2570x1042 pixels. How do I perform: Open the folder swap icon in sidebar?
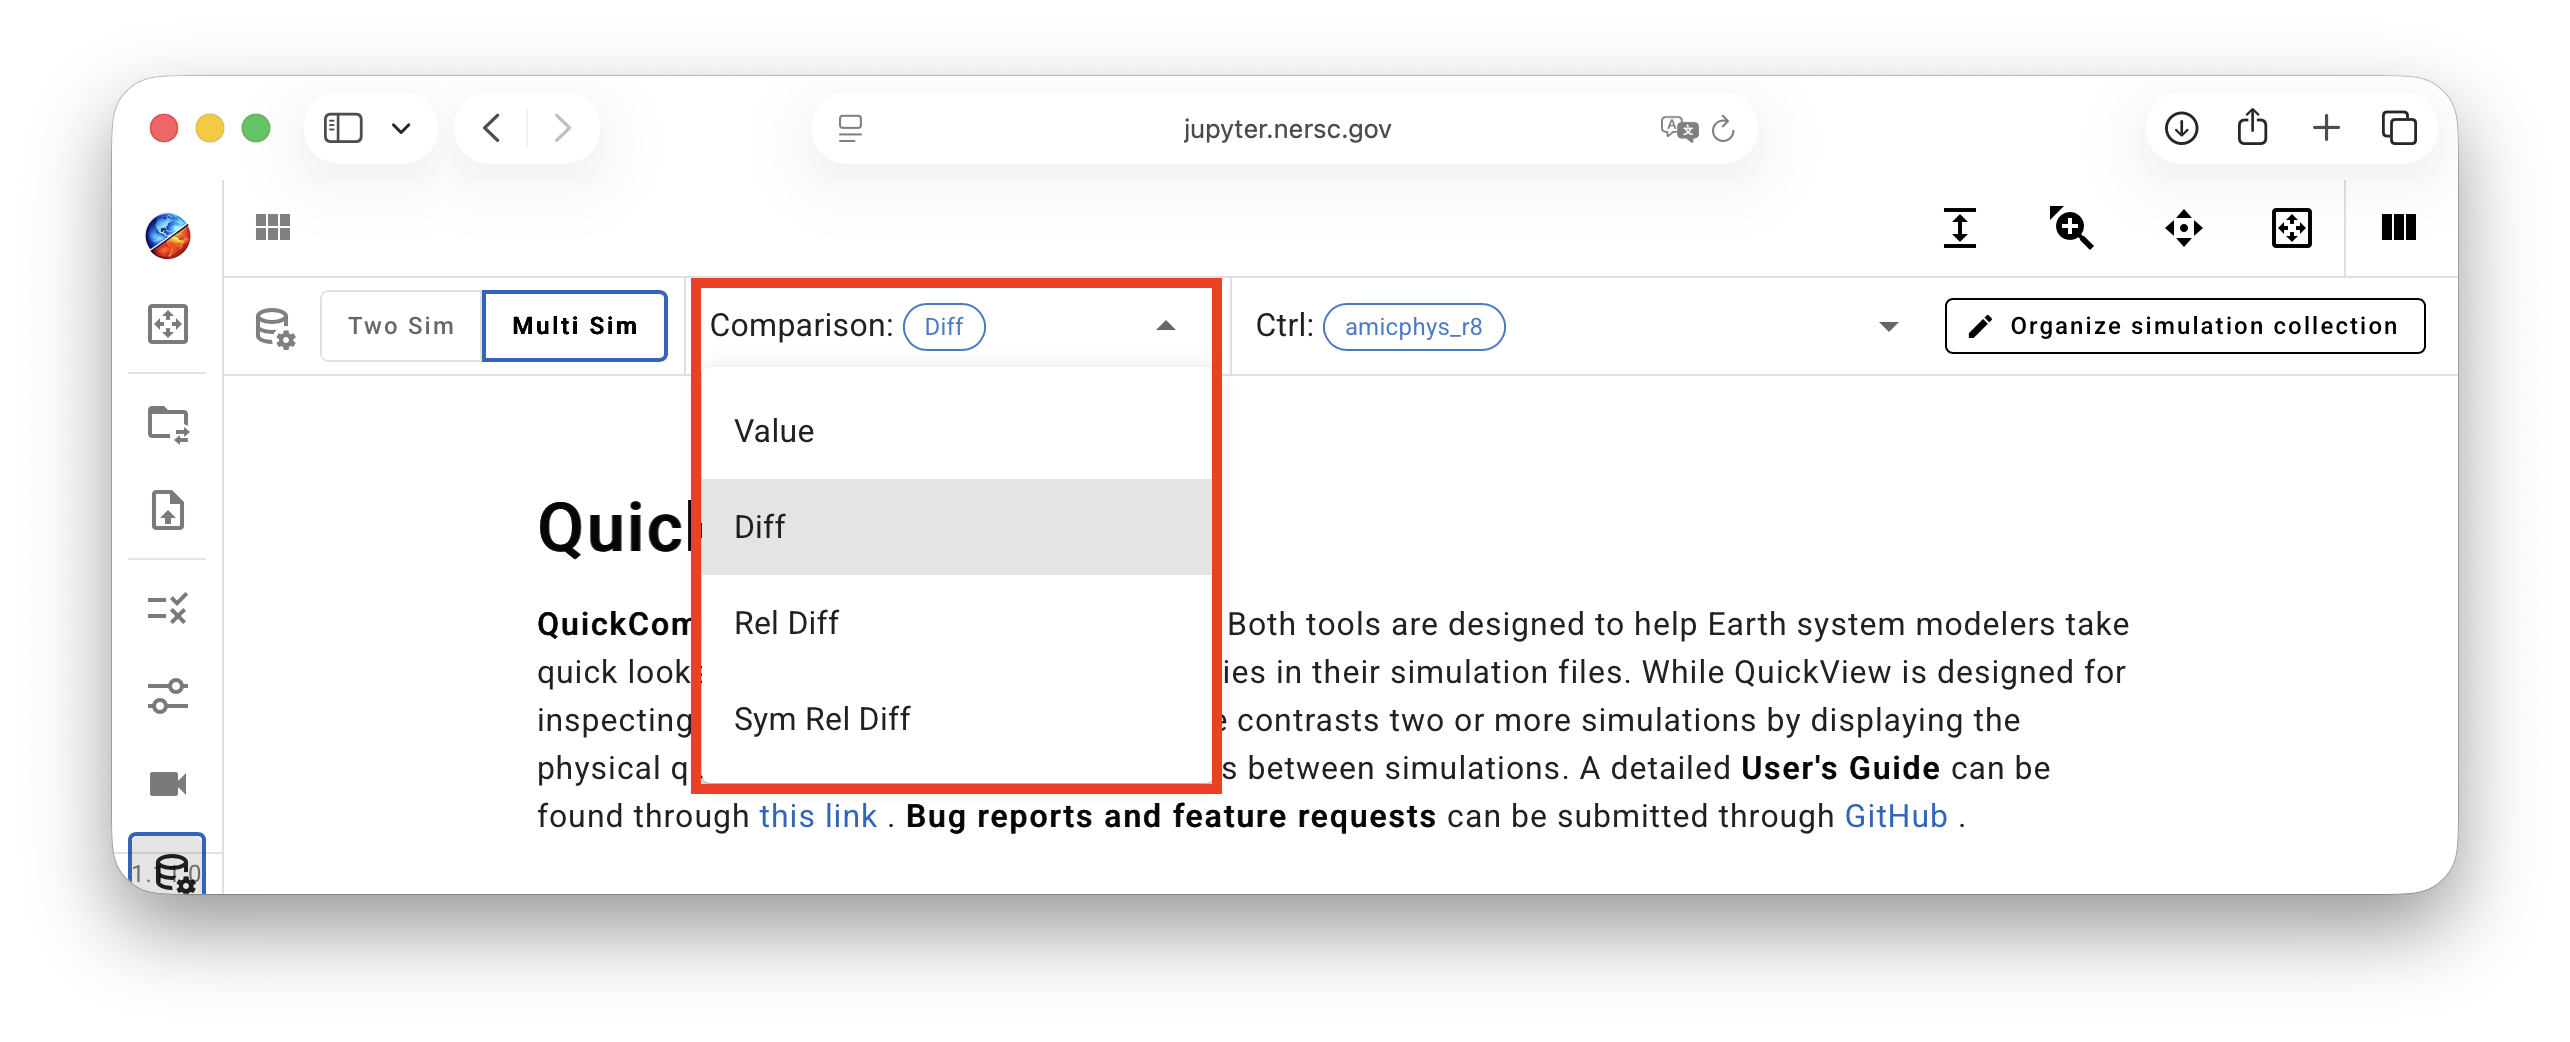[x=168, y=424]
